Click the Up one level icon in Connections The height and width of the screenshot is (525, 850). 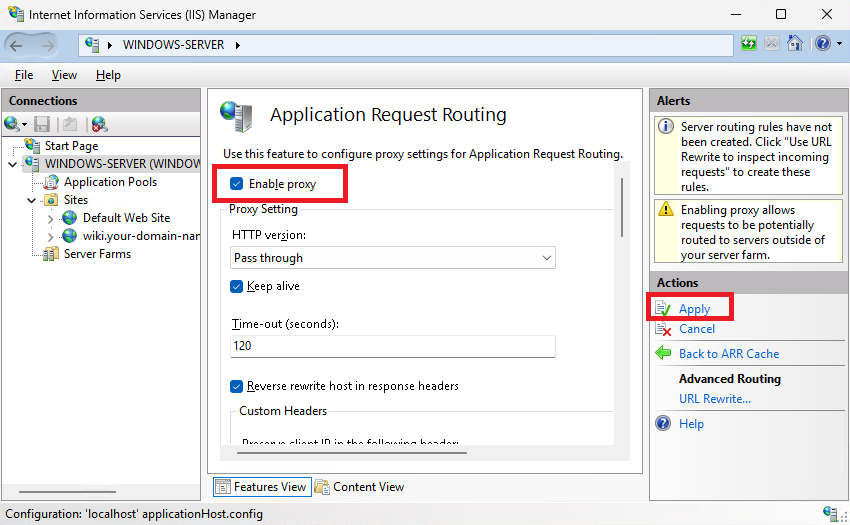pyautogui.click(x=70, y=125)
